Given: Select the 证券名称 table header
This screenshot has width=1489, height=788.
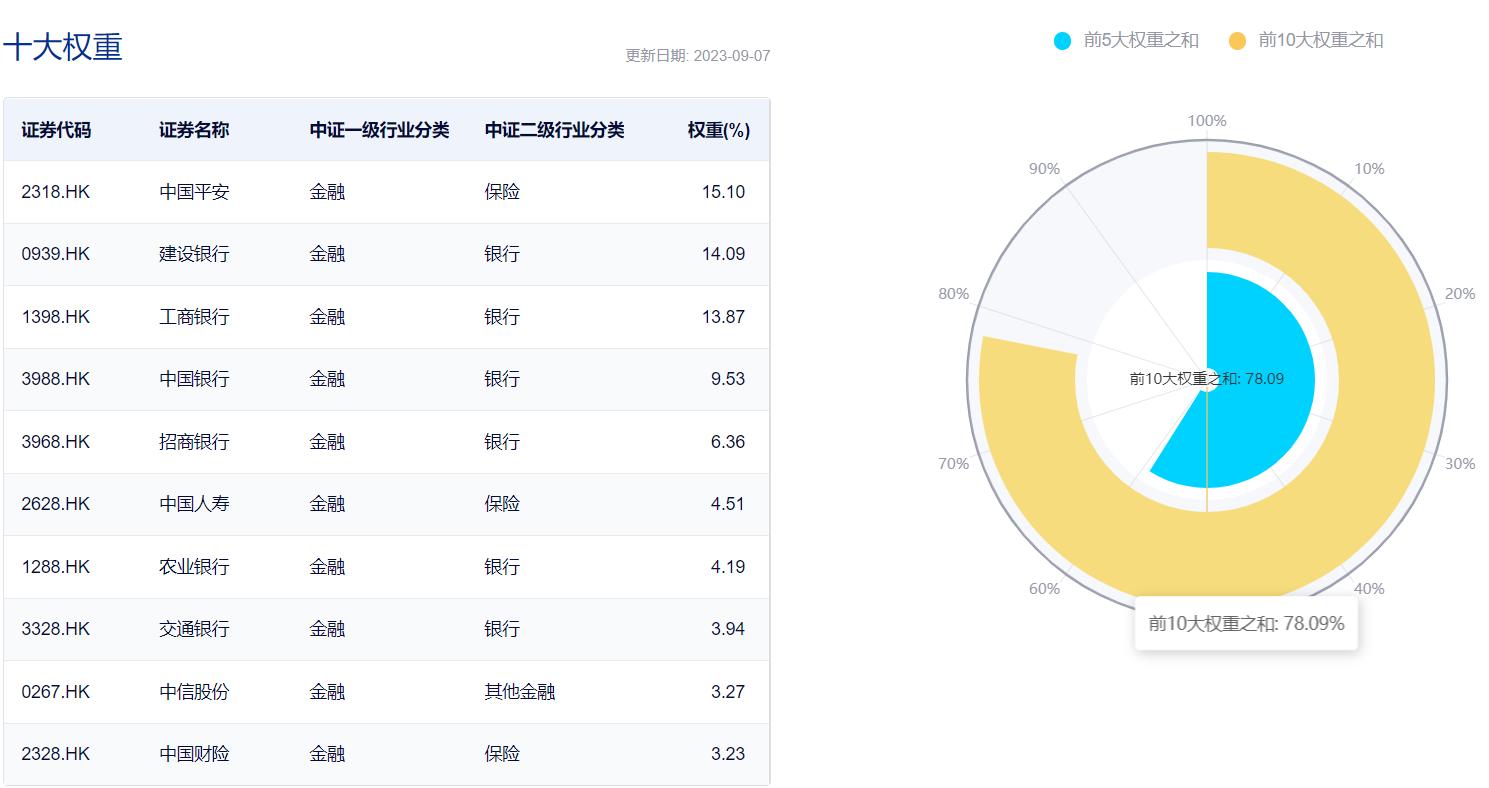Looking at the screenshot, I should point(193,130).
